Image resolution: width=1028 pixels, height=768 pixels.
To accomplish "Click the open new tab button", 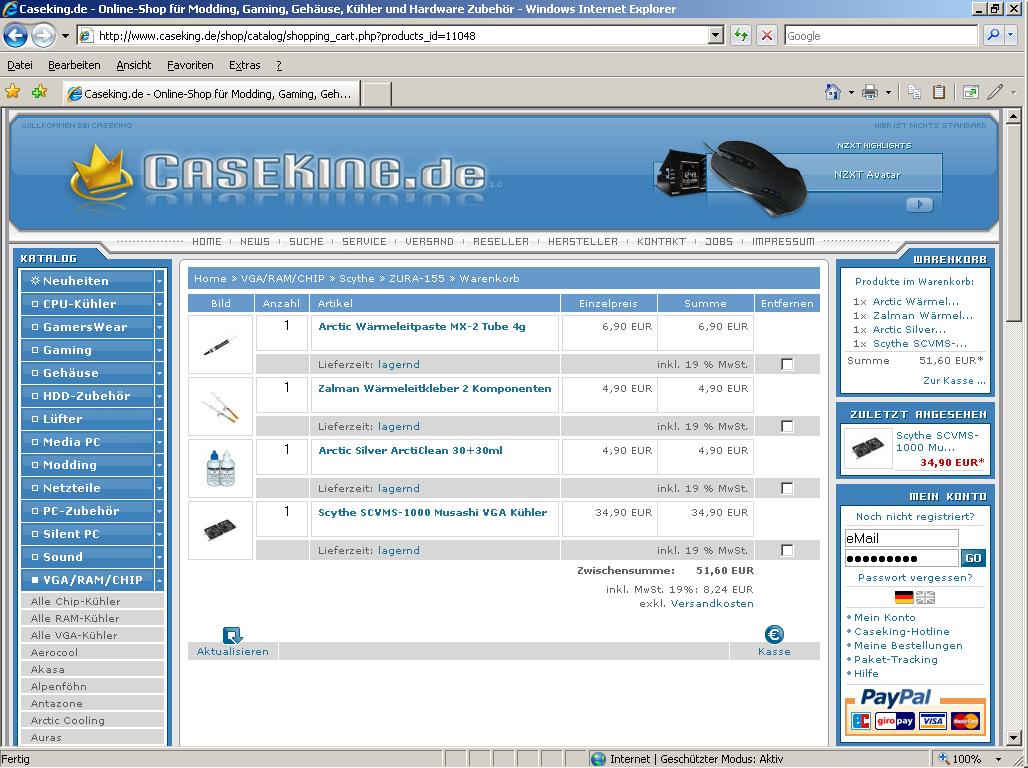I will click(x=377, y=94).
